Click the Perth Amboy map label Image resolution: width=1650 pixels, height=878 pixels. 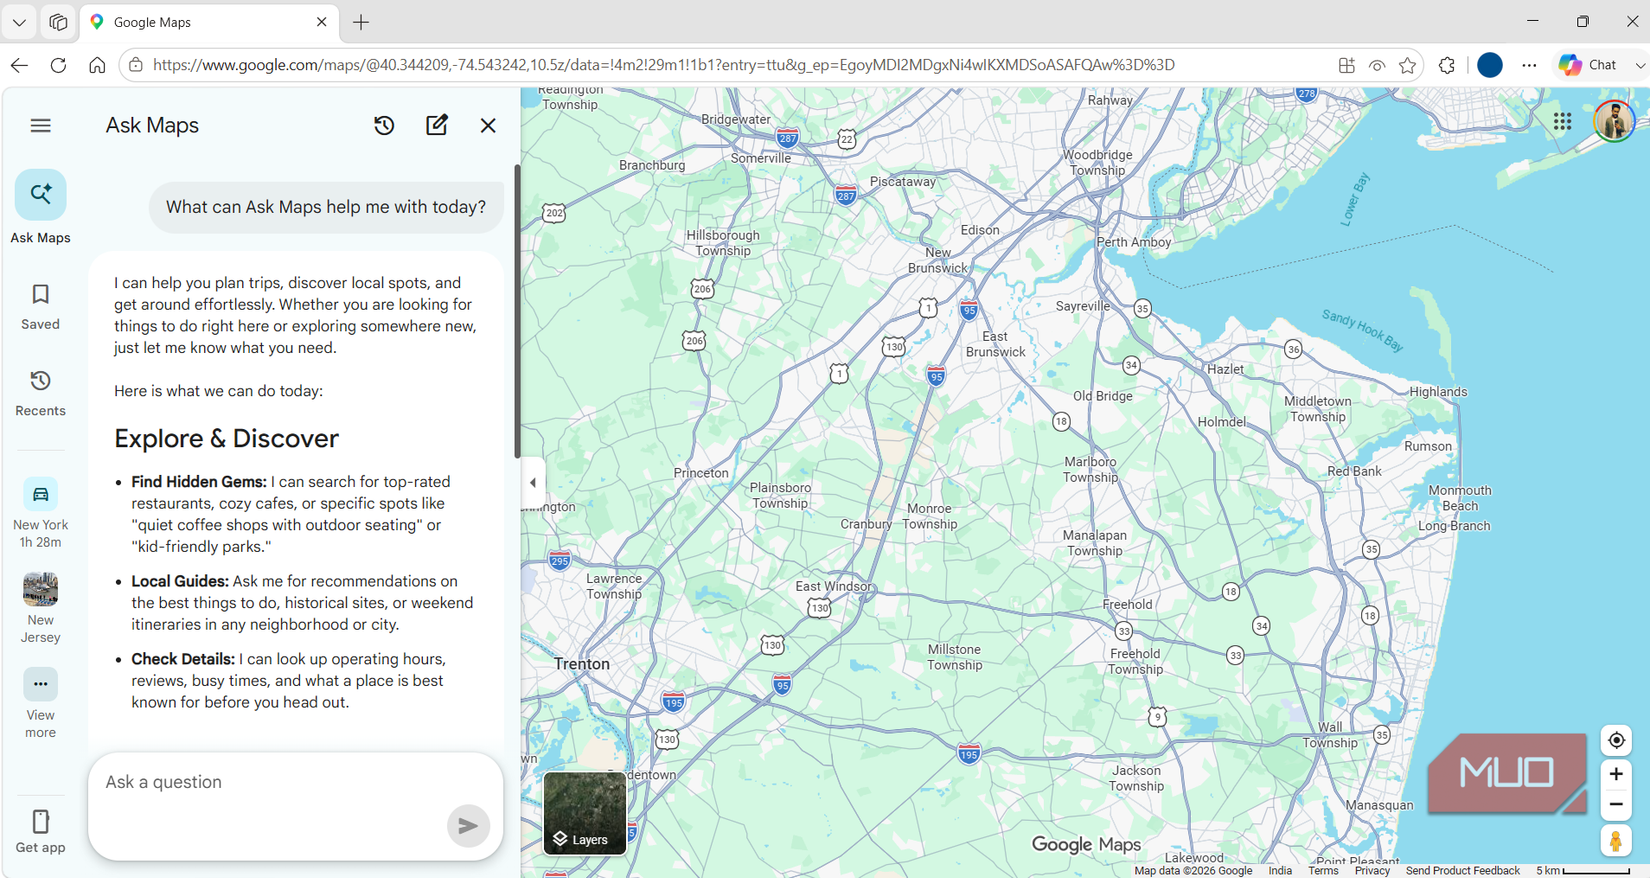point(1134,242)
